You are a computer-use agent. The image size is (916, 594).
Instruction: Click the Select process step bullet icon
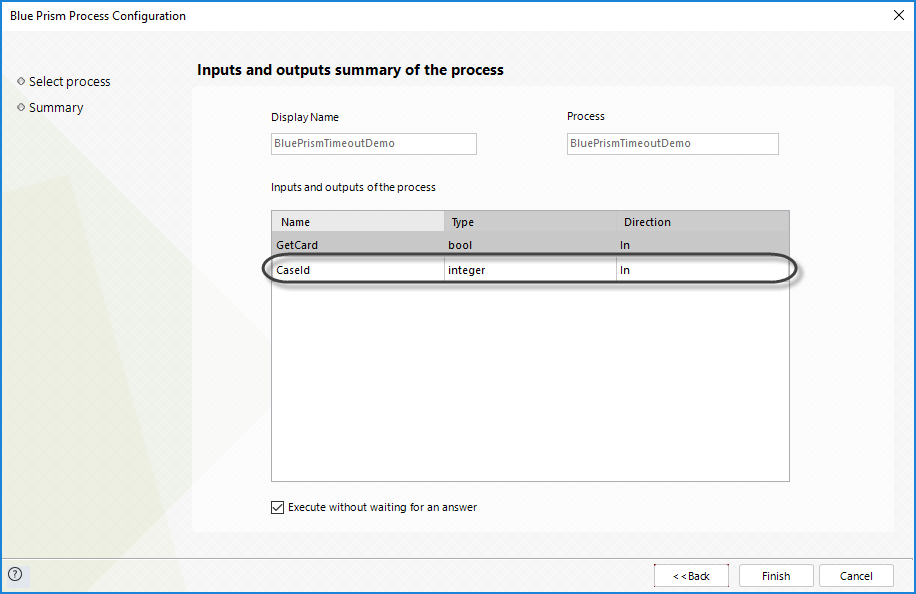(21, 81)
